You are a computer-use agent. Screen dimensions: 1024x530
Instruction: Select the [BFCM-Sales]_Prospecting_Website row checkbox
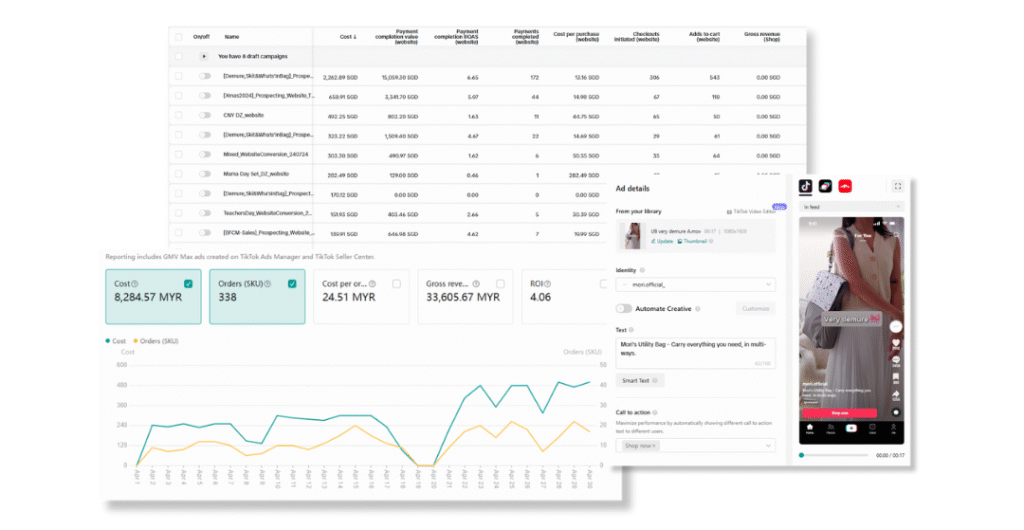point(178,233)
